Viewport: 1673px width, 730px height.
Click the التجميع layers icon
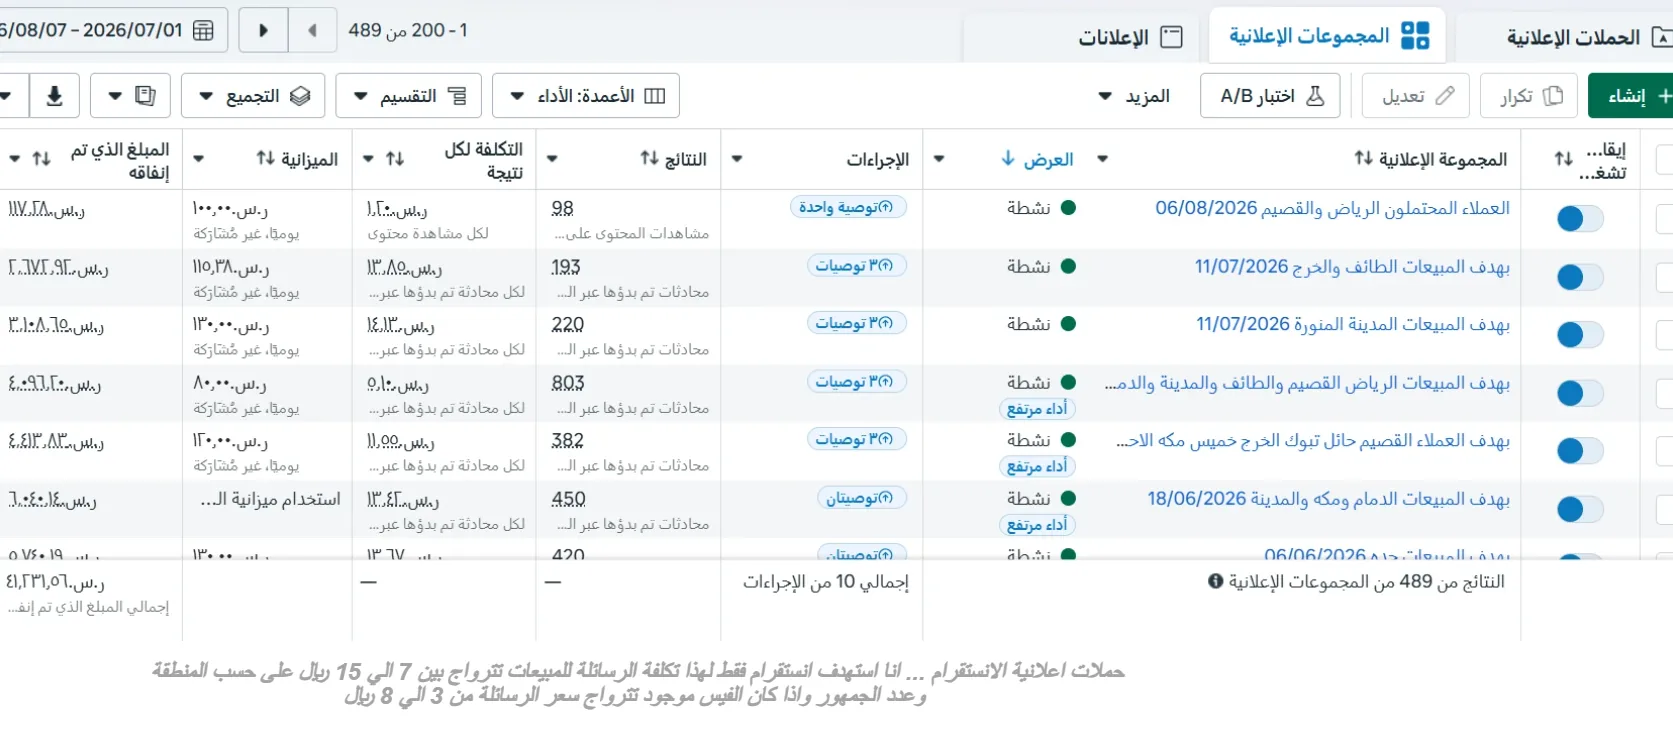tap(300, 96)
